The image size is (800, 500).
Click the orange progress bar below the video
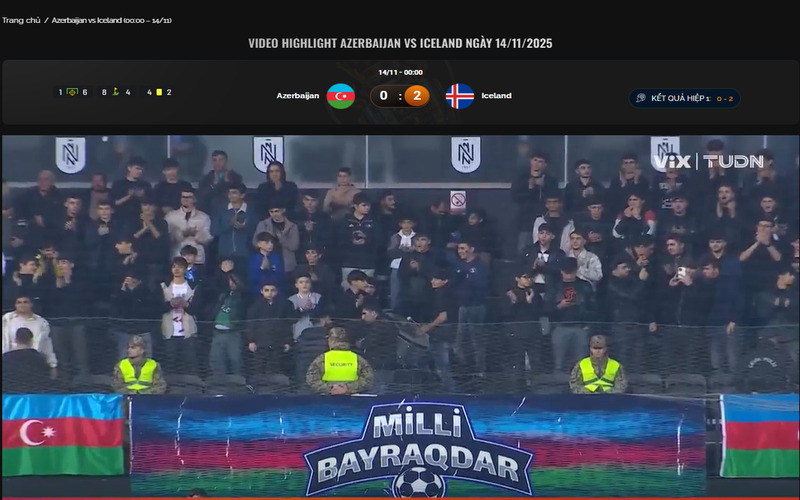400,498
